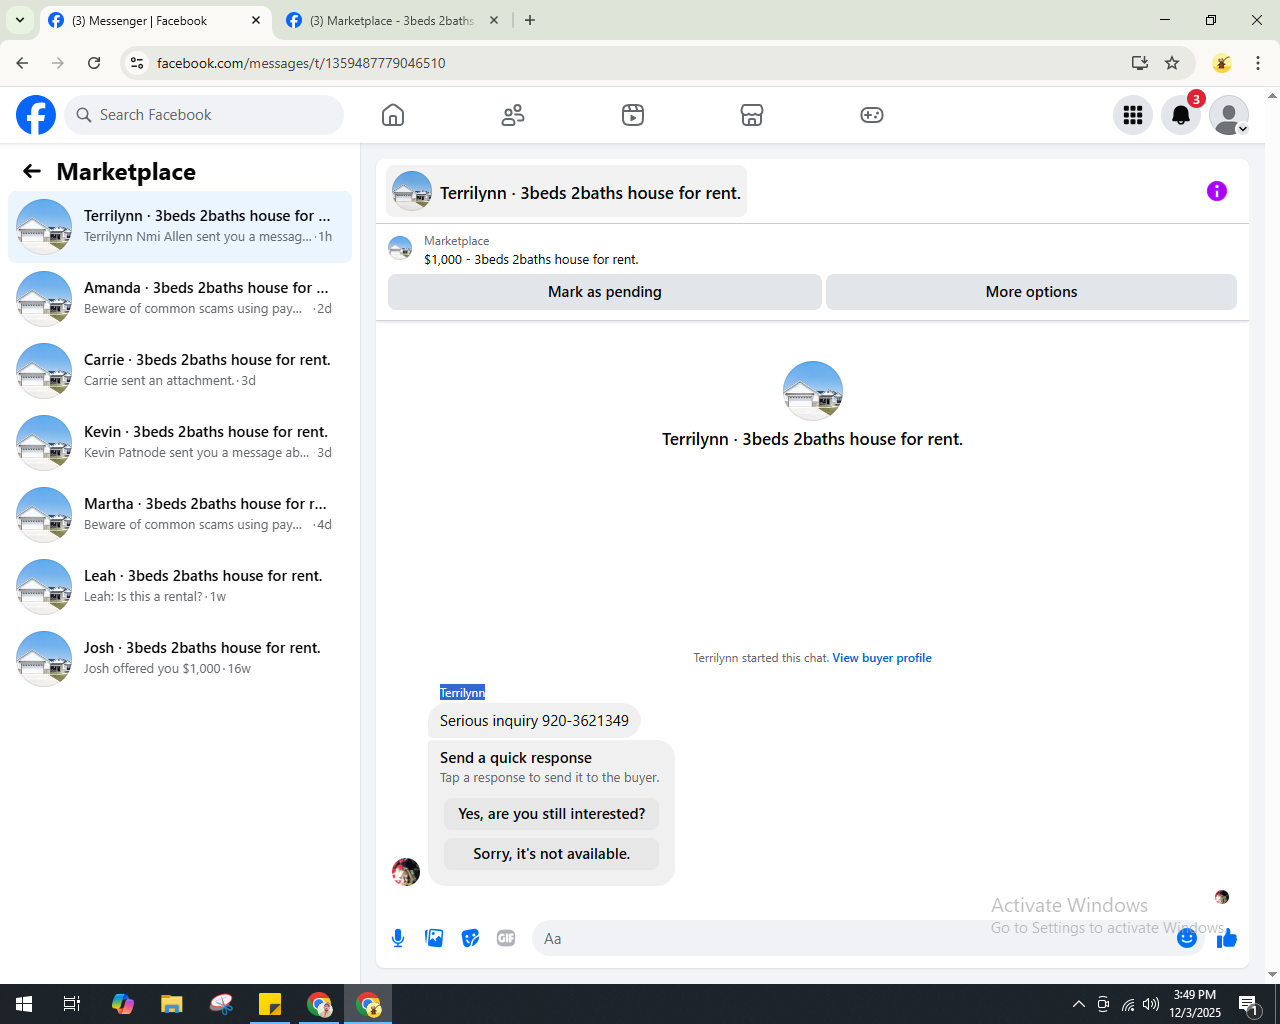Open the taskbar clock showing 3:49 PM
The image size is (1280, 1024).
pos(1195,1004)
